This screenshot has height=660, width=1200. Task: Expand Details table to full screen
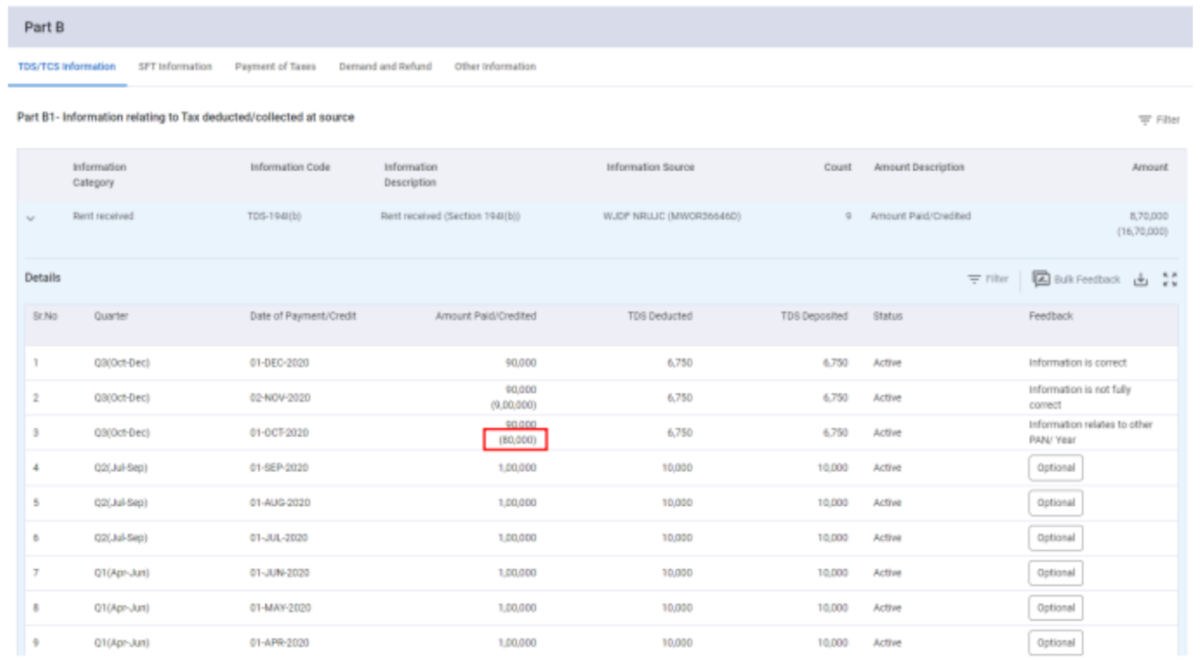(1170, 280)
